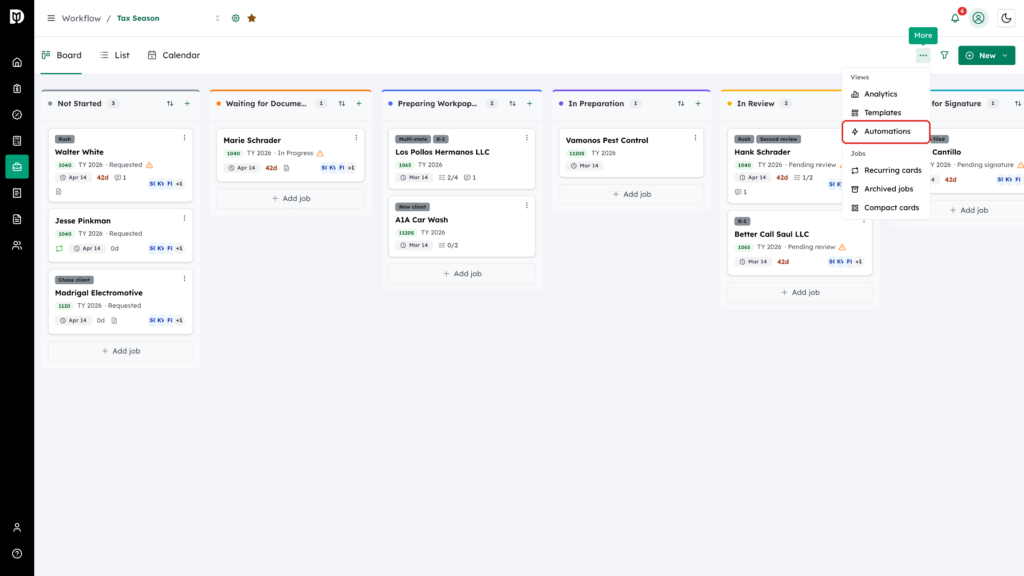Open Marie Schrader card options menu
The width and height of the screenshot is (1024, 576).
pos(356,138)
